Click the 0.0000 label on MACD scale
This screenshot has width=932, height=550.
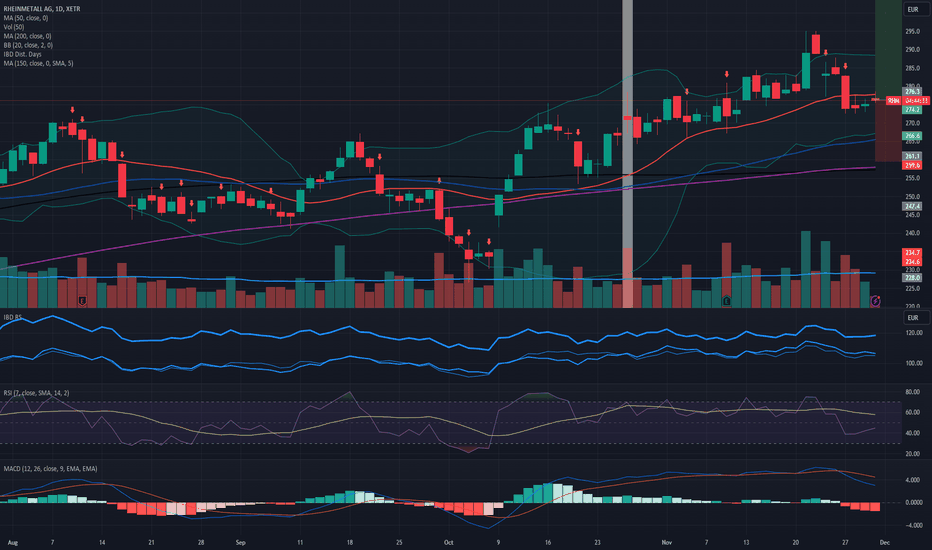914,502
